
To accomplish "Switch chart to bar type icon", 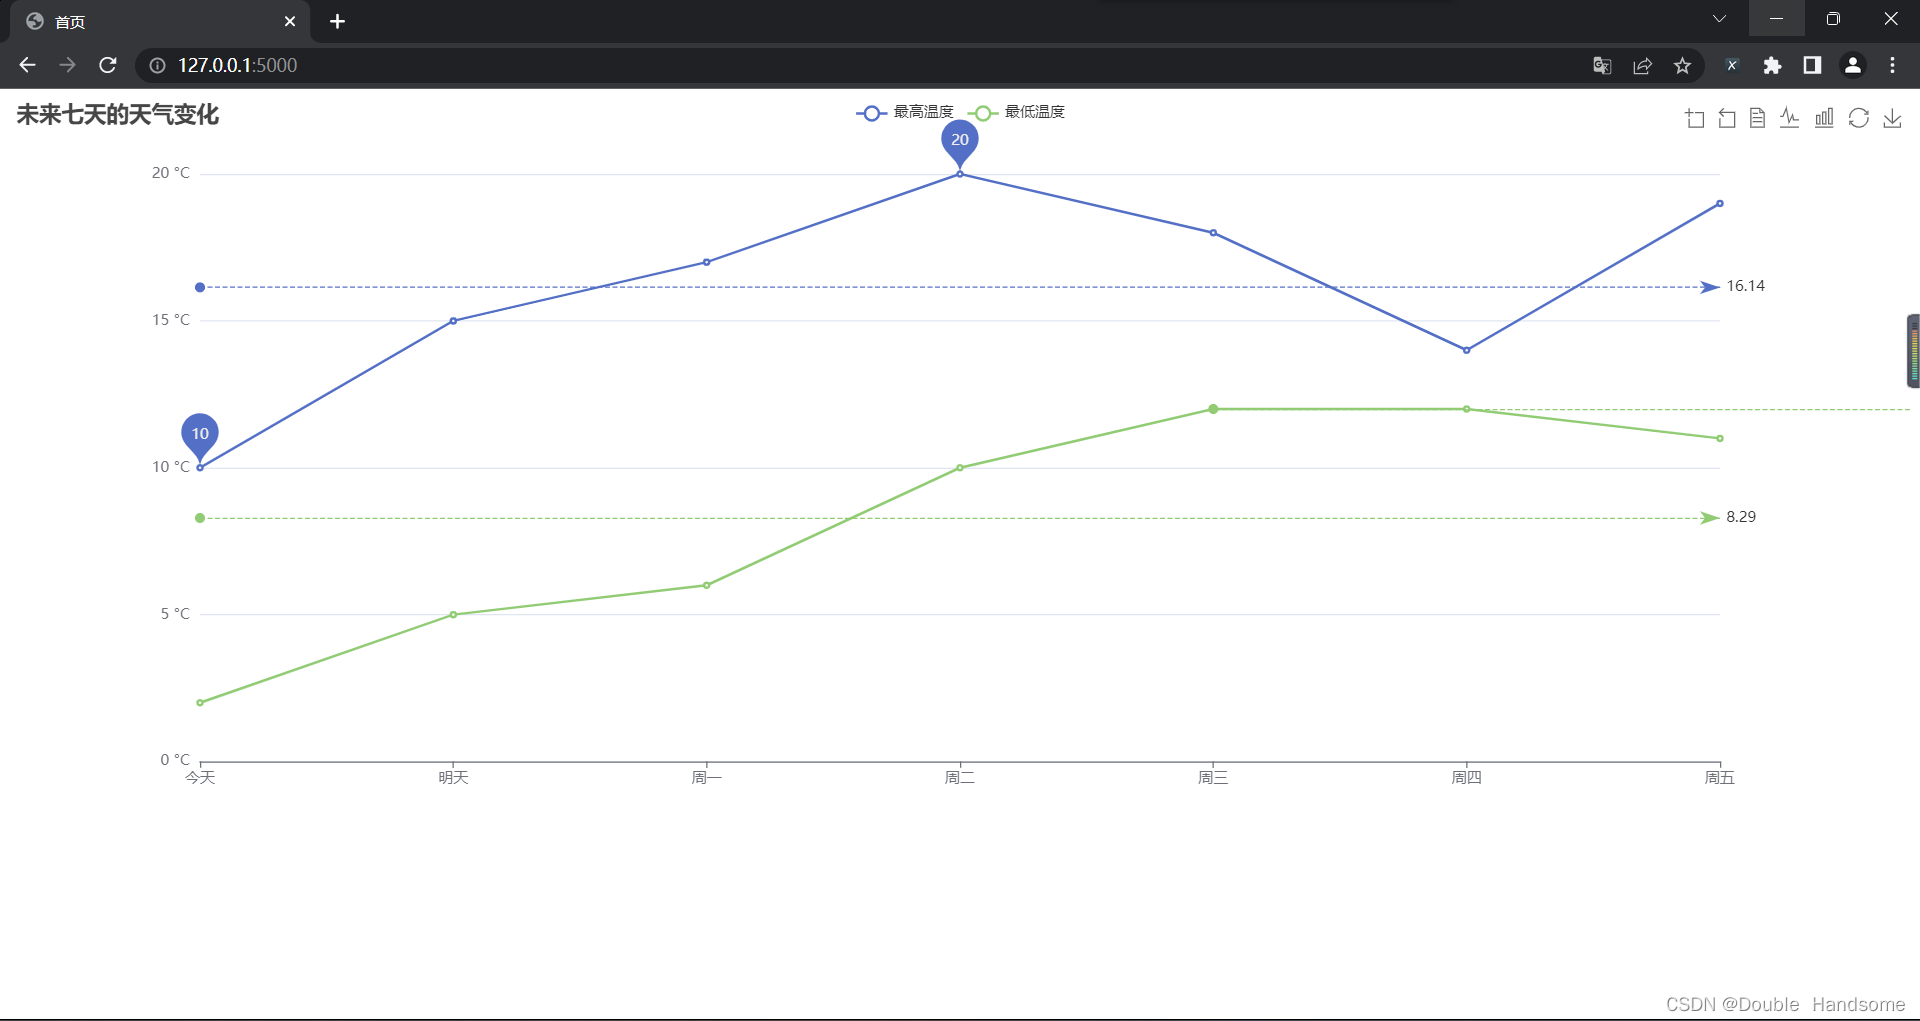I will (x=1824, y=119).
